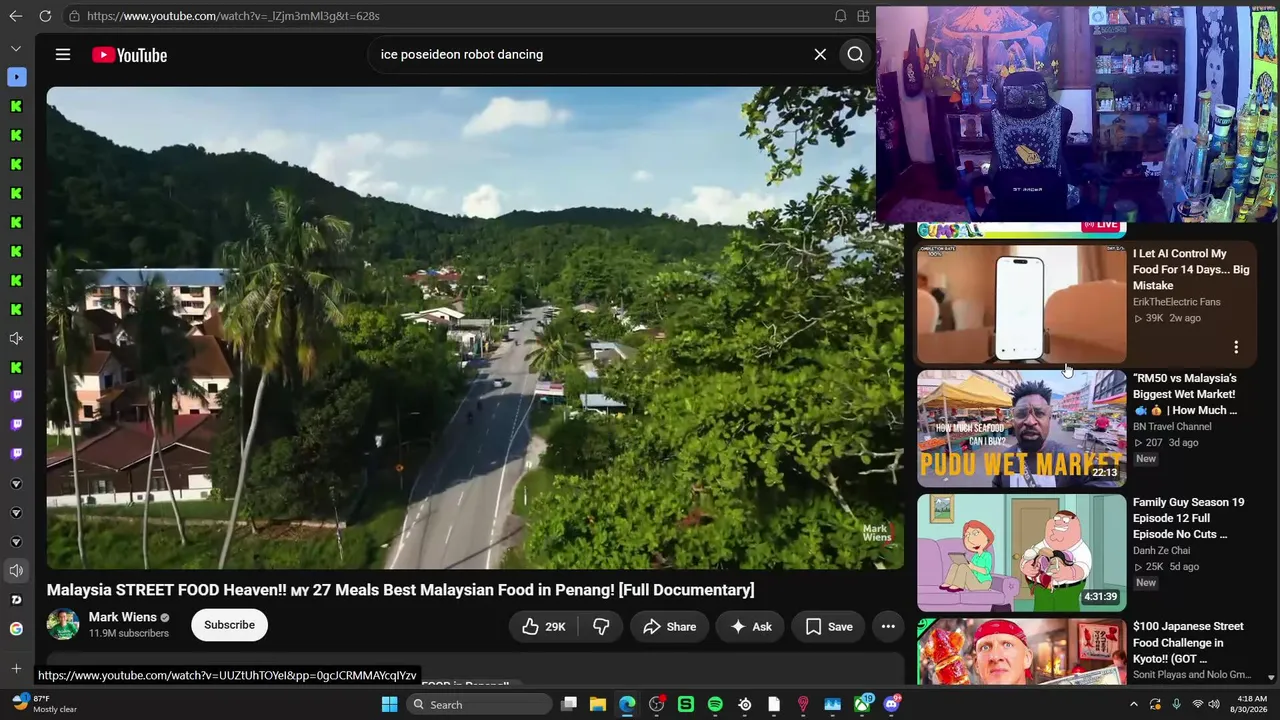
Task: Open Discord from the taskbar
Action: 891,705
